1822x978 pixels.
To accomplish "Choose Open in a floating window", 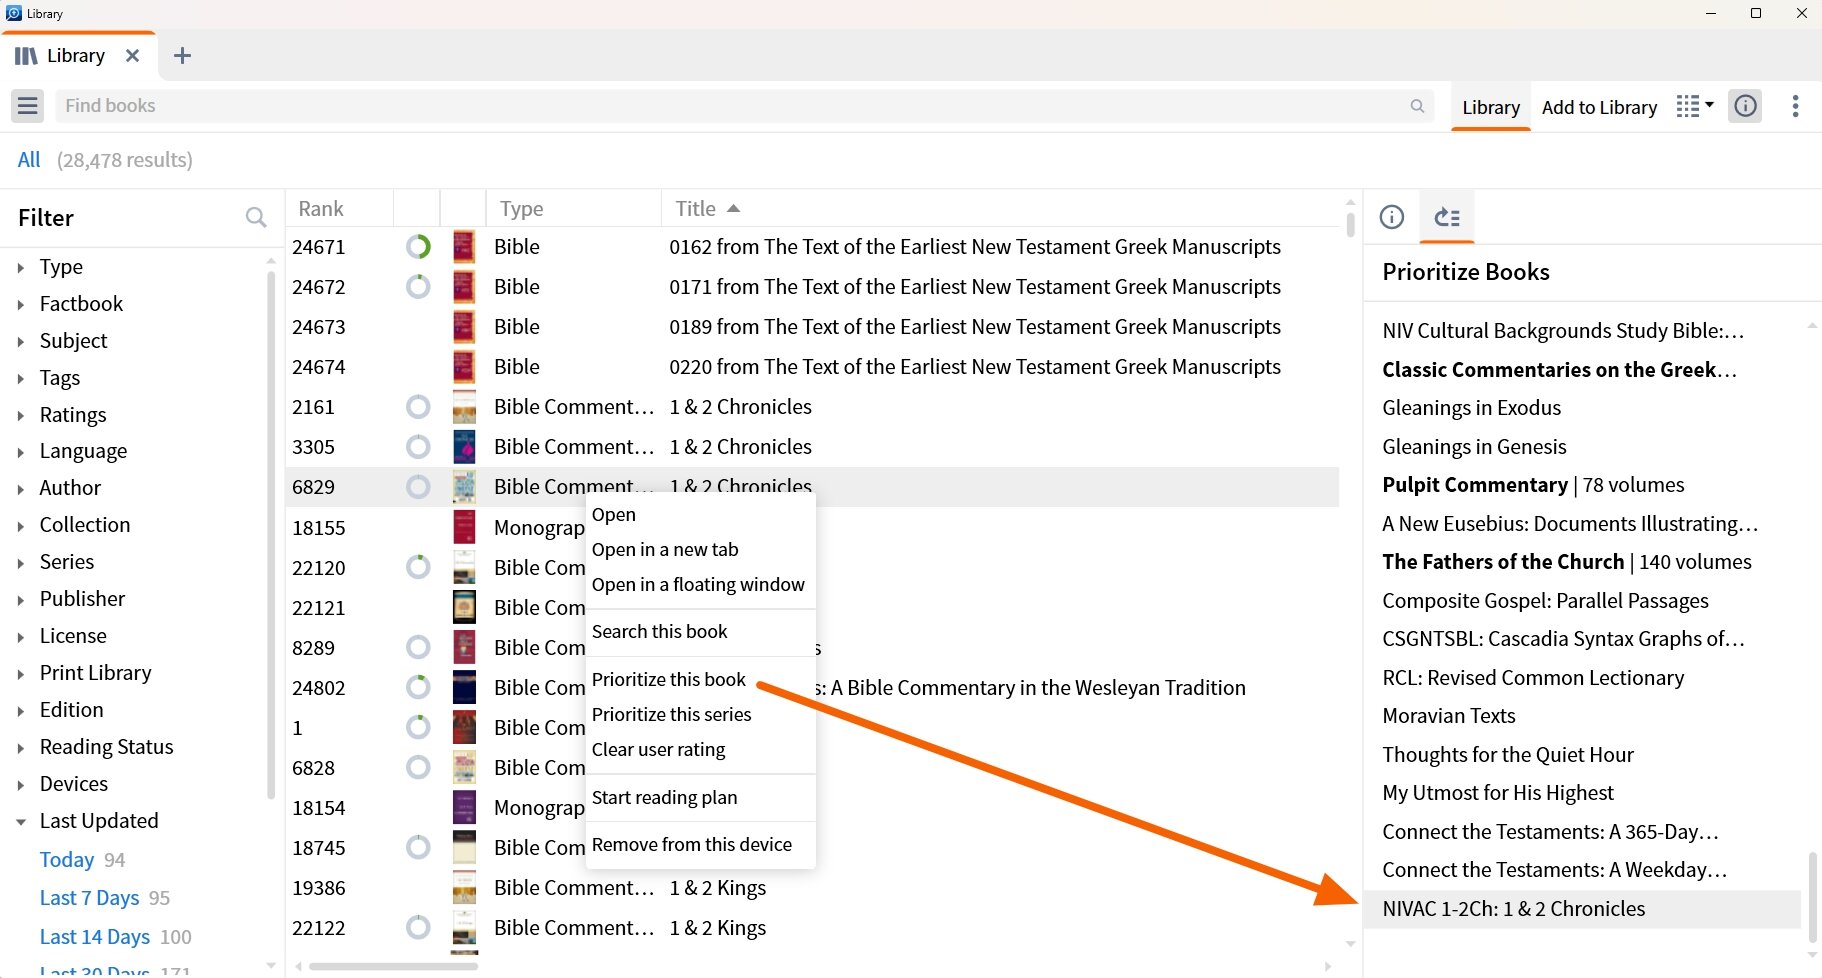I will point(700,584).
